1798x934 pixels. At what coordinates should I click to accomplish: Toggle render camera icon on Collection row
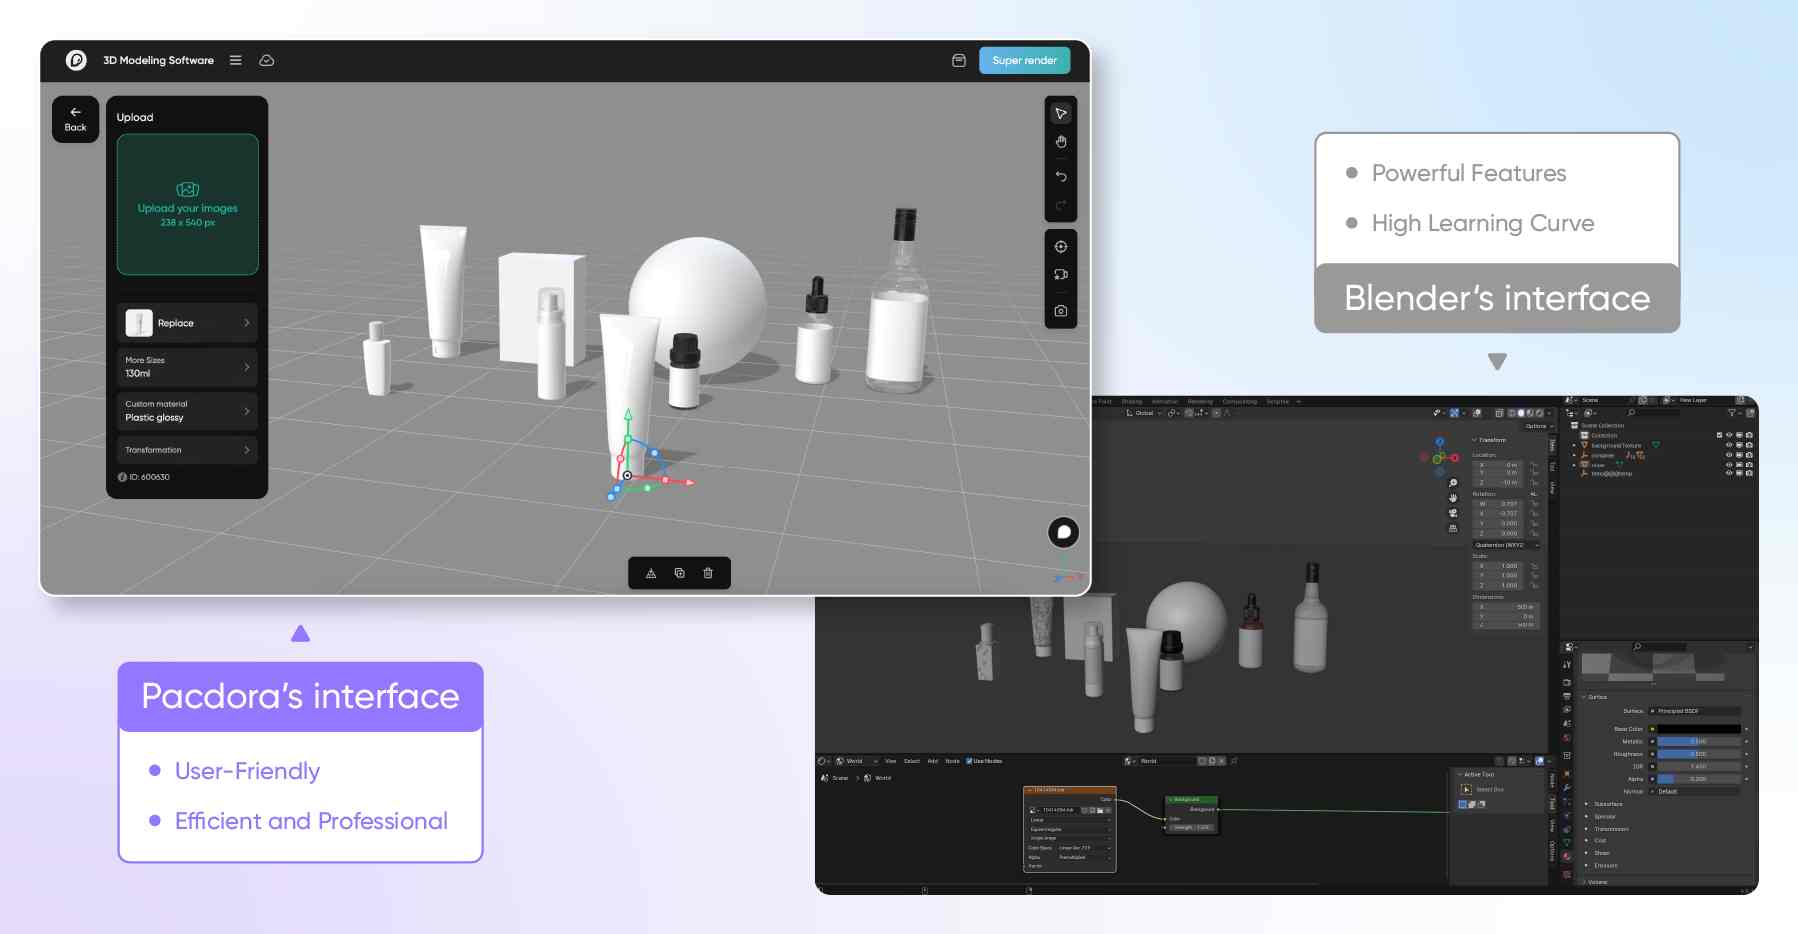point(1749,436)
